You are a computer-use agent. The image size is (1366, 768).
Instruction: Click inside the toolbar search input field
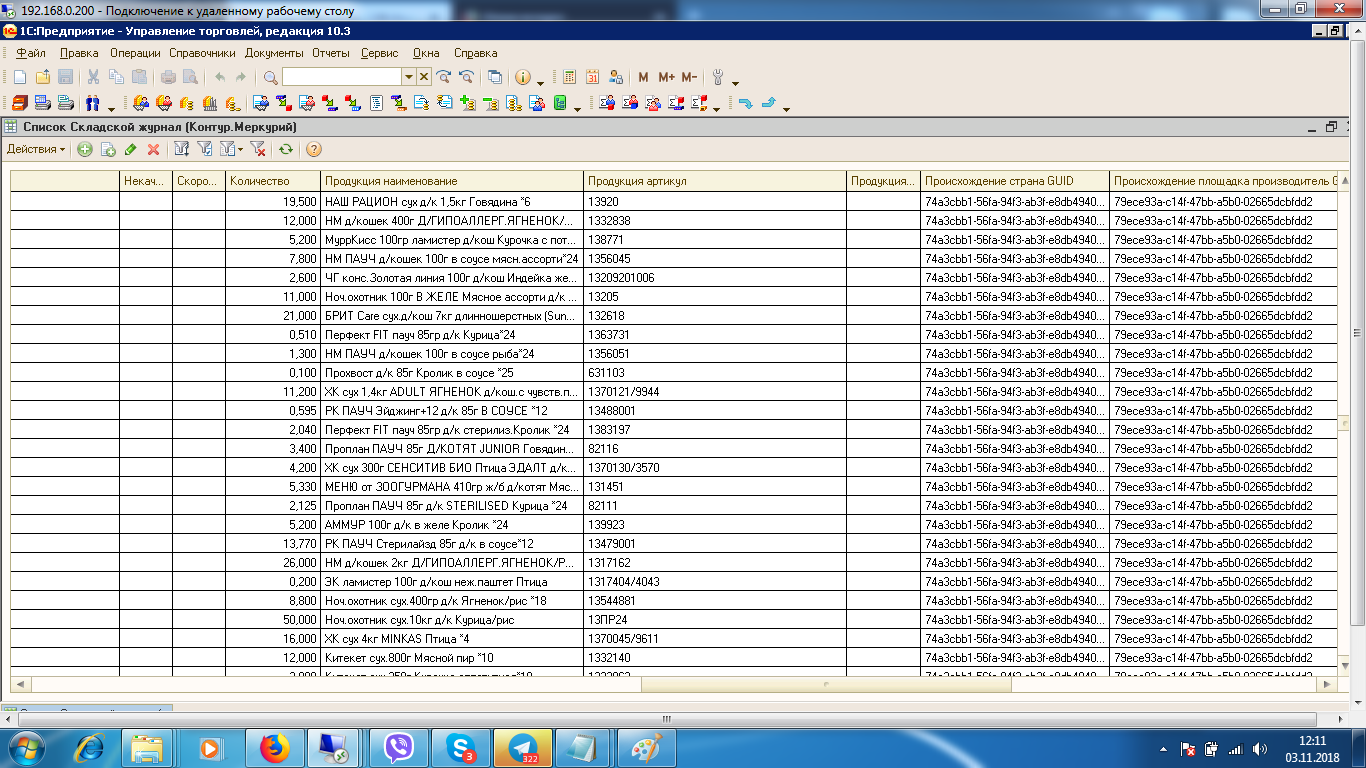(x=341, y=77)
